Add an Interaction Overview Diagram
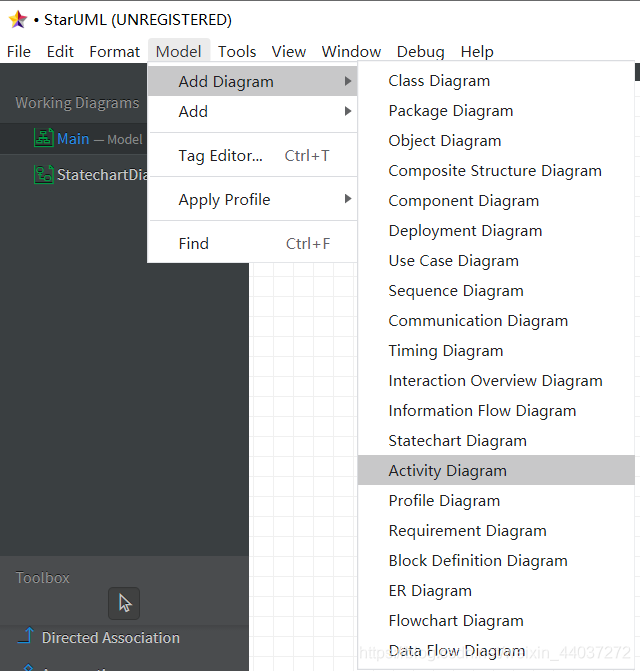This screenshot has width=640, height=671. pos(496,380)
